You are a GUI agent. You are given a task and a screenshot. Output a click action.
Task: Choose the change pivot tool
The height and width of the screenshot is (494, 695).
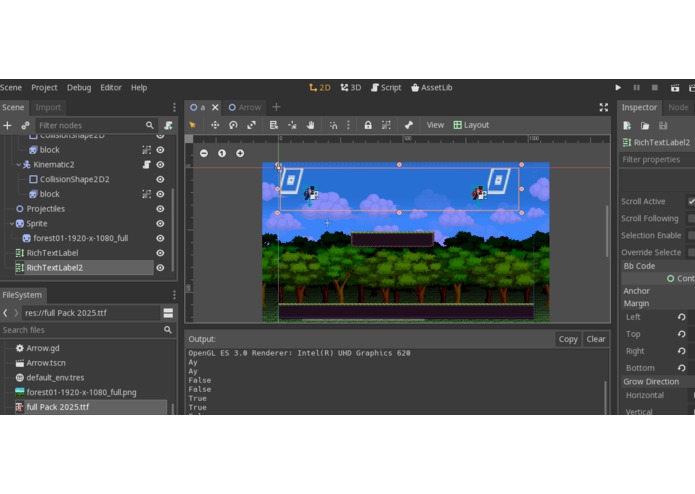pos(292,125)
